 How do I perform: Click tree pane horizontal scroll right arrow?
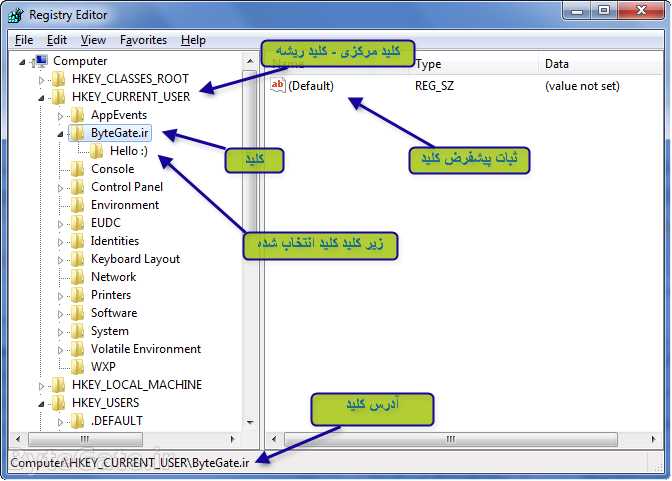point(232,439)
